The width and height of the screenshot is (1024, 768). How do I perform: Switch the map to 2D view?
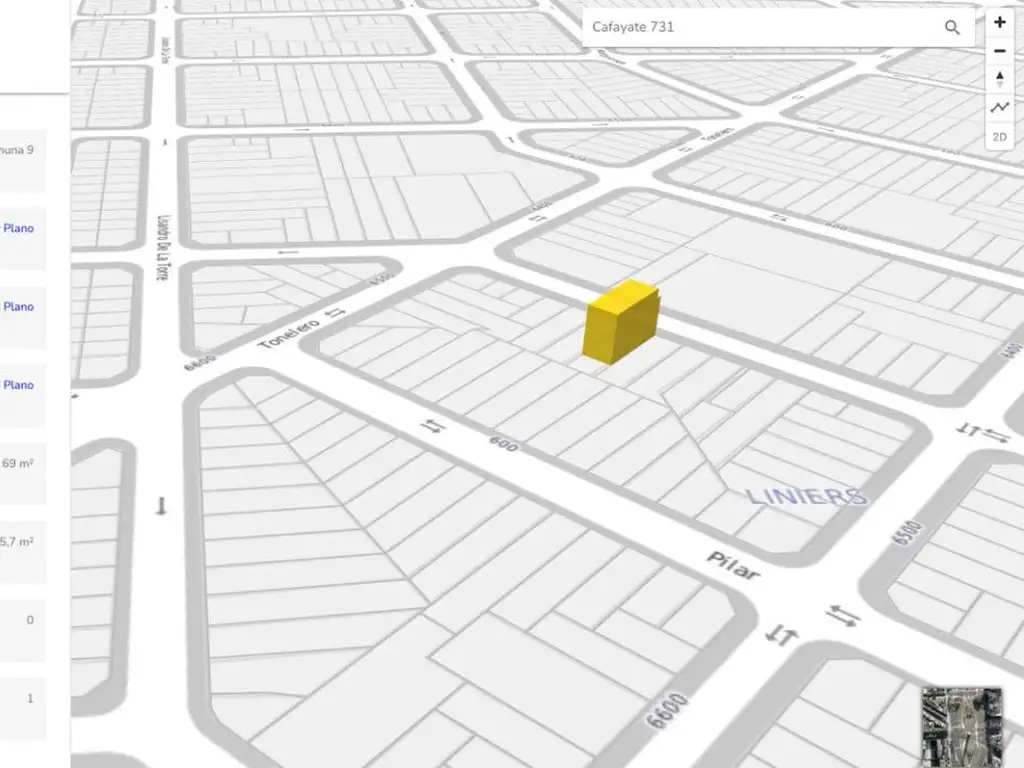999,137
